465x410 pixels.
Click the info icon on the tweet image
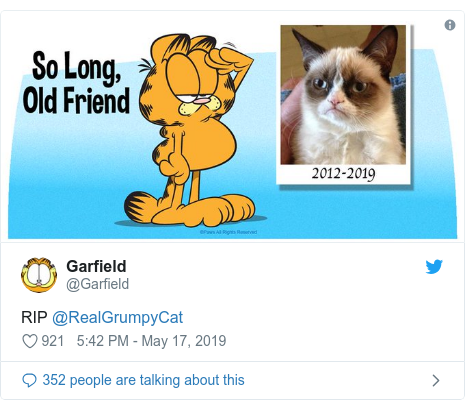pyautogui.click(x=450, y=25)
